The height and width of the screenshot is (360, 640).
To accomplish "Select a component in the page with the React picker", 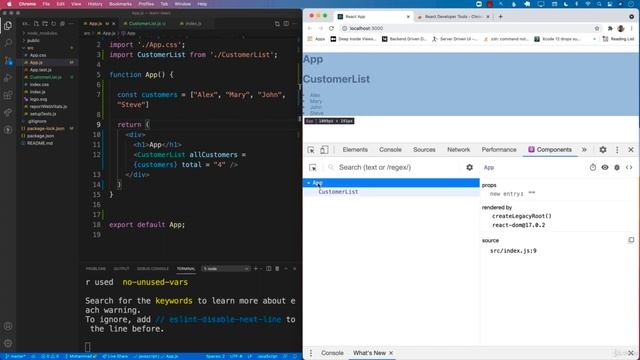I will [313, 167].
